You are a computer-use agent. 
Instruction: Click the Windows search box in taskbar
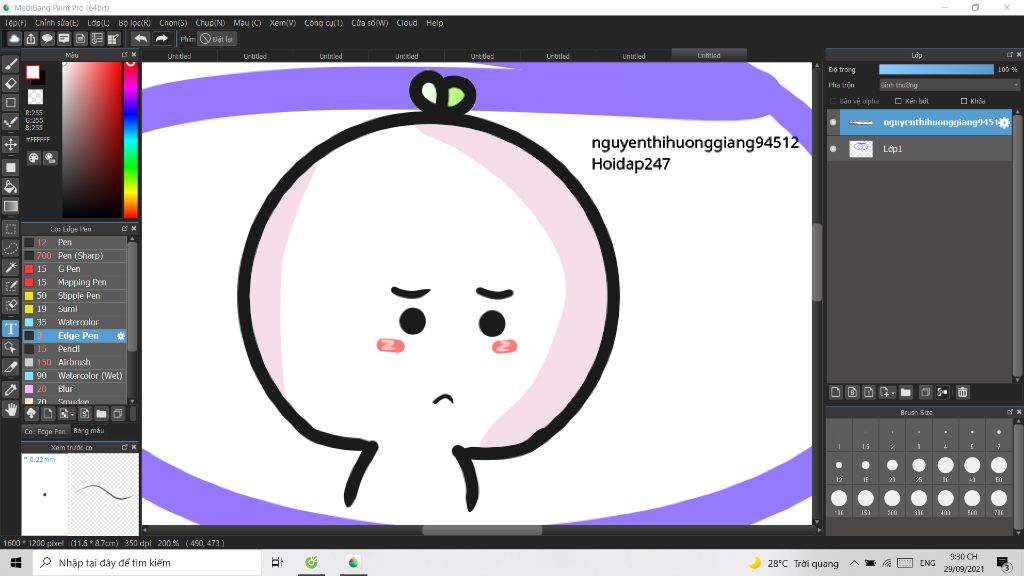pyautogui.click(x=147, y=562)
